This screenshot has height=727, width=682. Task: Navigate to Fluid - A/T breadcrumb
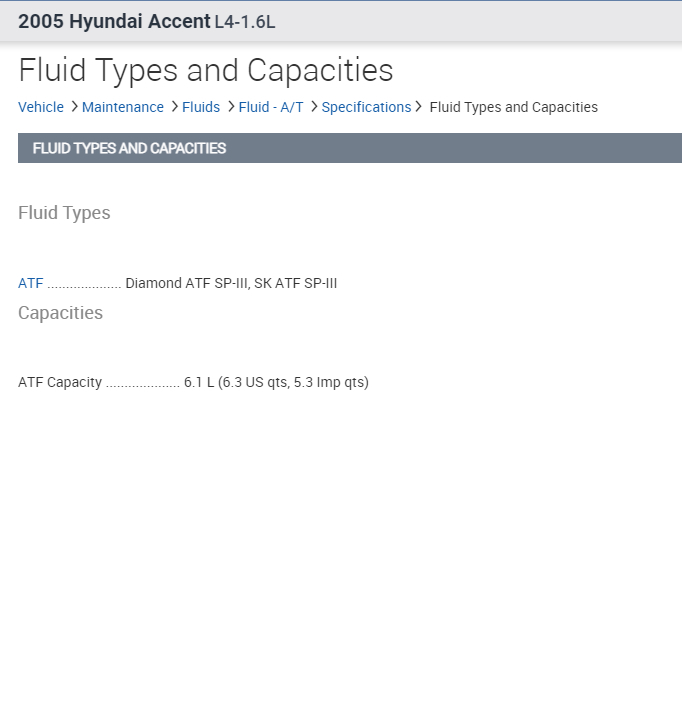(271, 107)
